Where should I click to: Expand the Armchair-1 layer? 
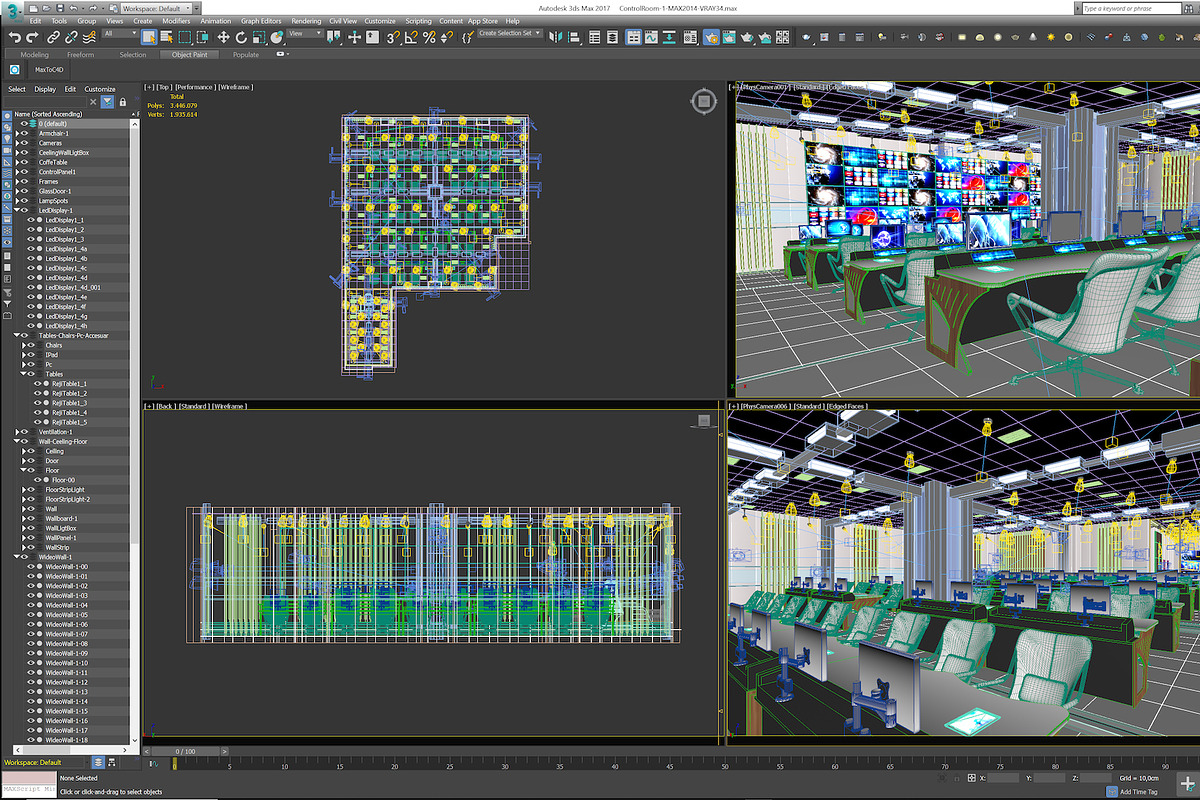point(17,133)
